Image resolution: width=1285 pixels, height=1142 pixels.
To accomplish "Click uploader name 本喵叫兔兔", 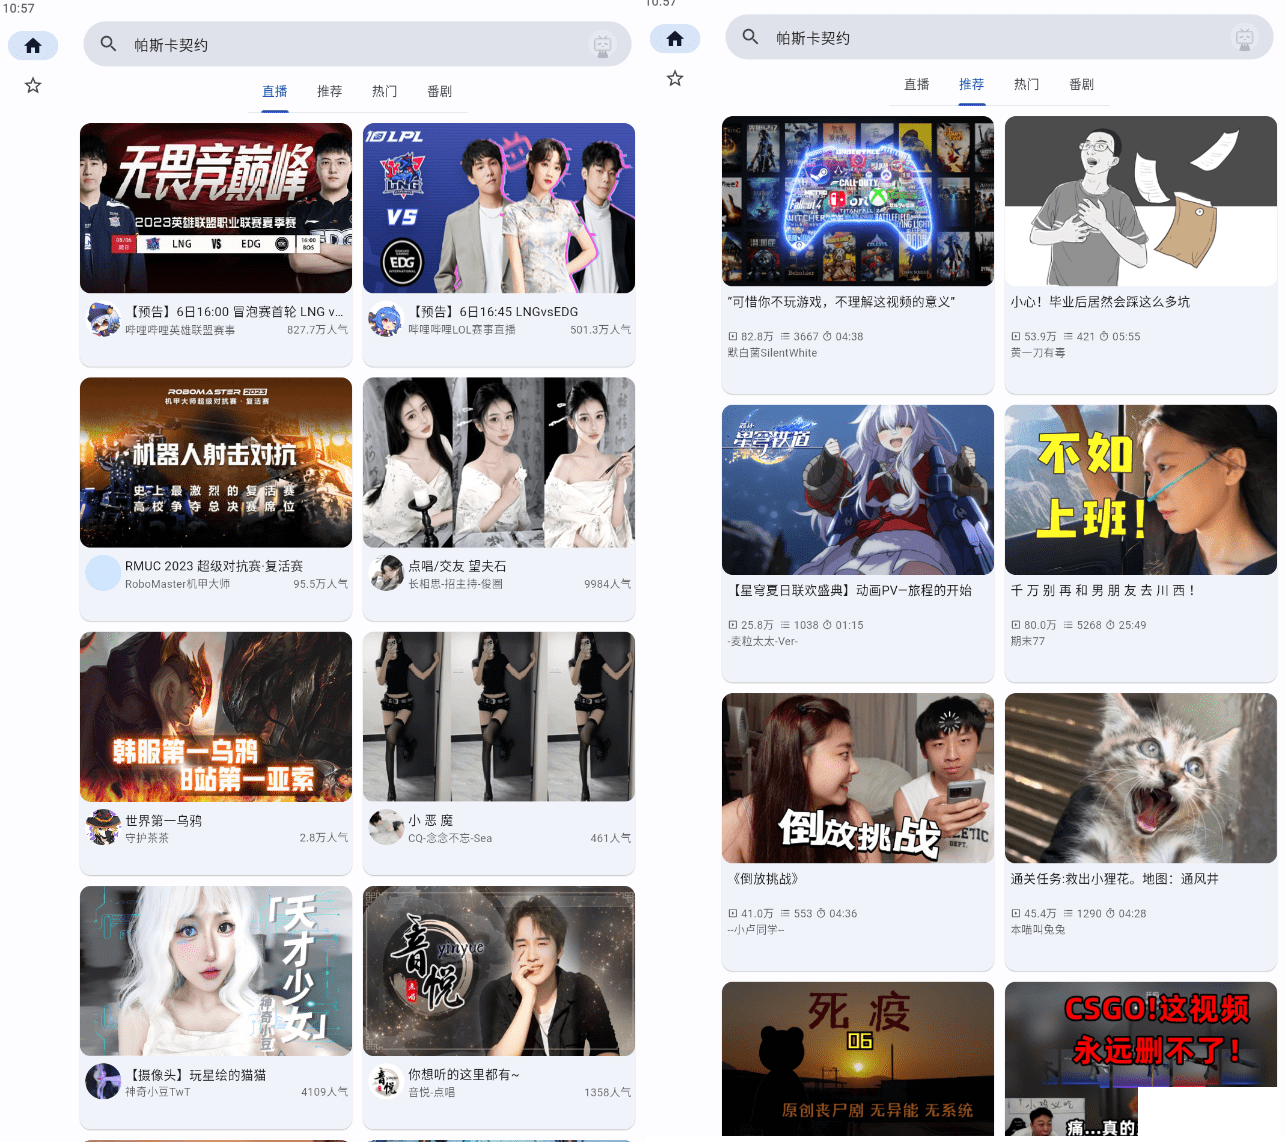I will pos(1038,929).
